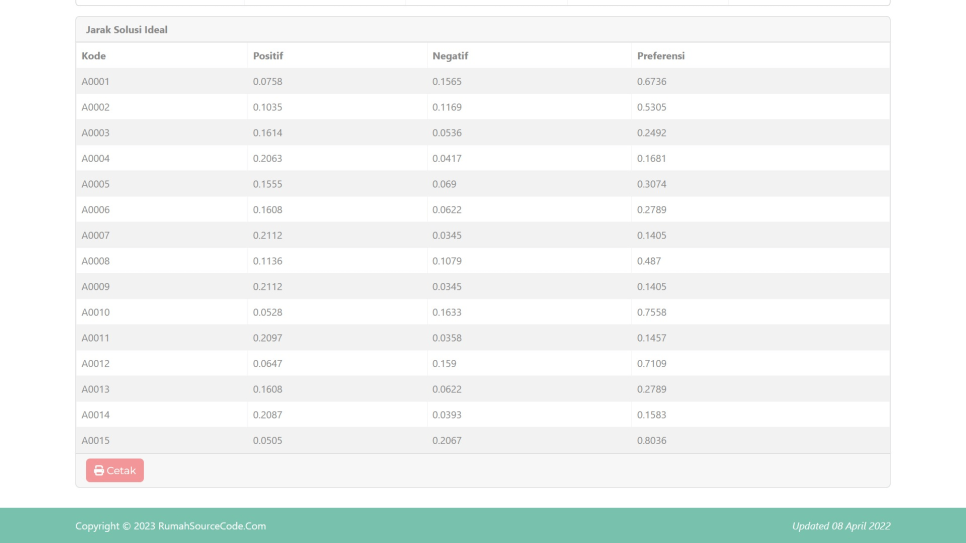Click the Preferensi column header
The height and width of the screenshot is (543, 966).
pos(661,55)
